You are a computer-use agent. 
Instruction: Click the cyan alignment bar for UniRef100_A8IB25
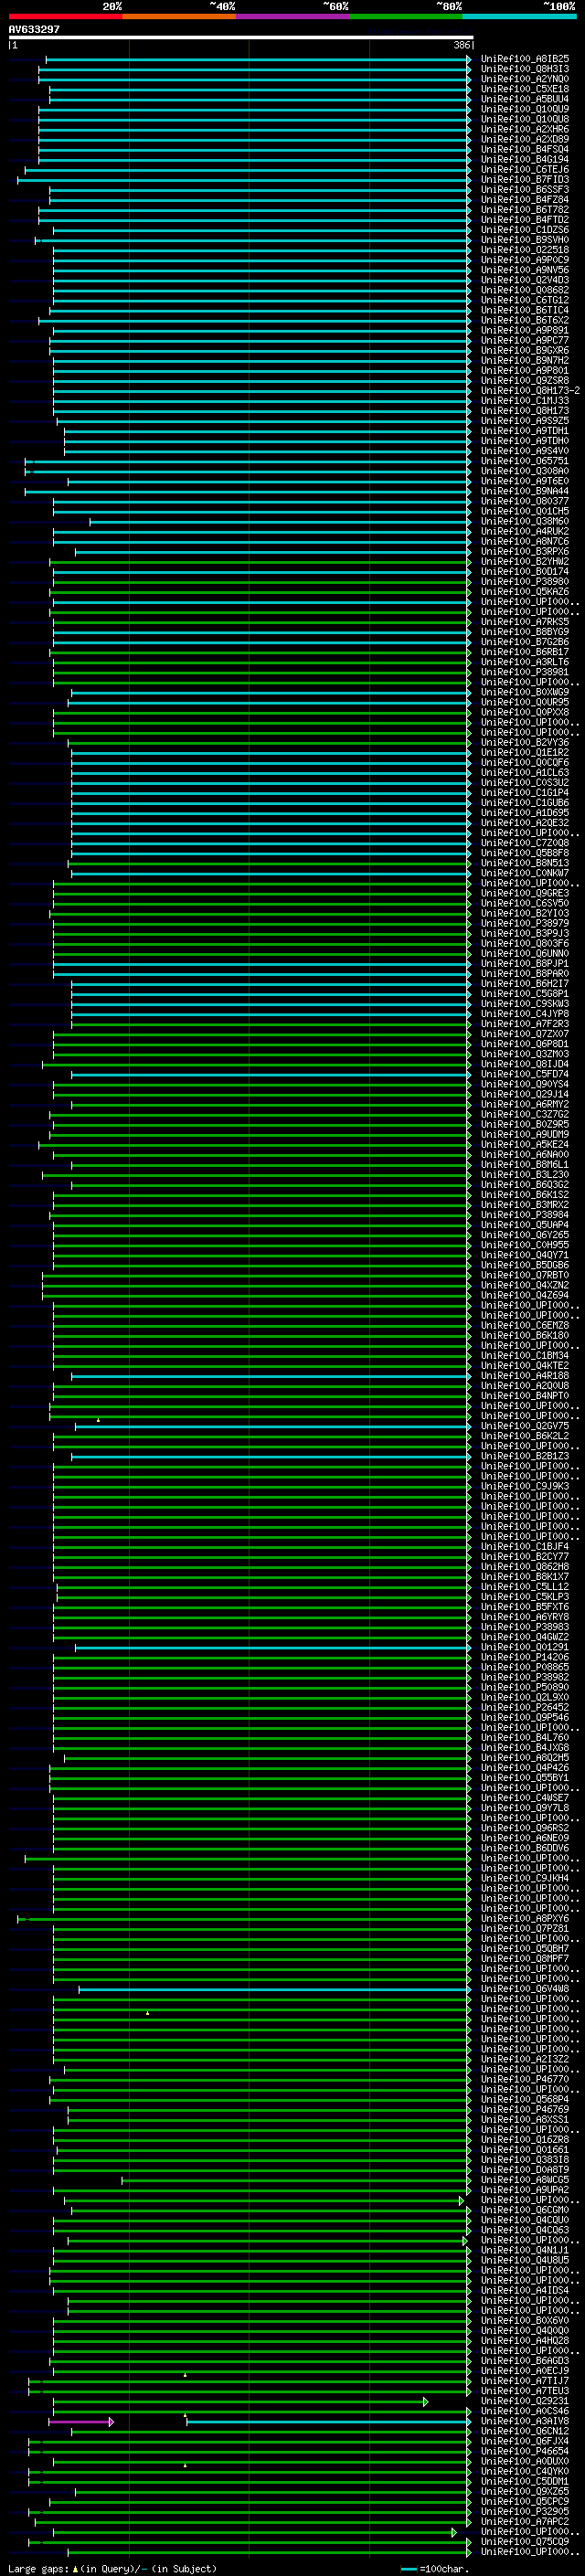(x=258, y=60)
